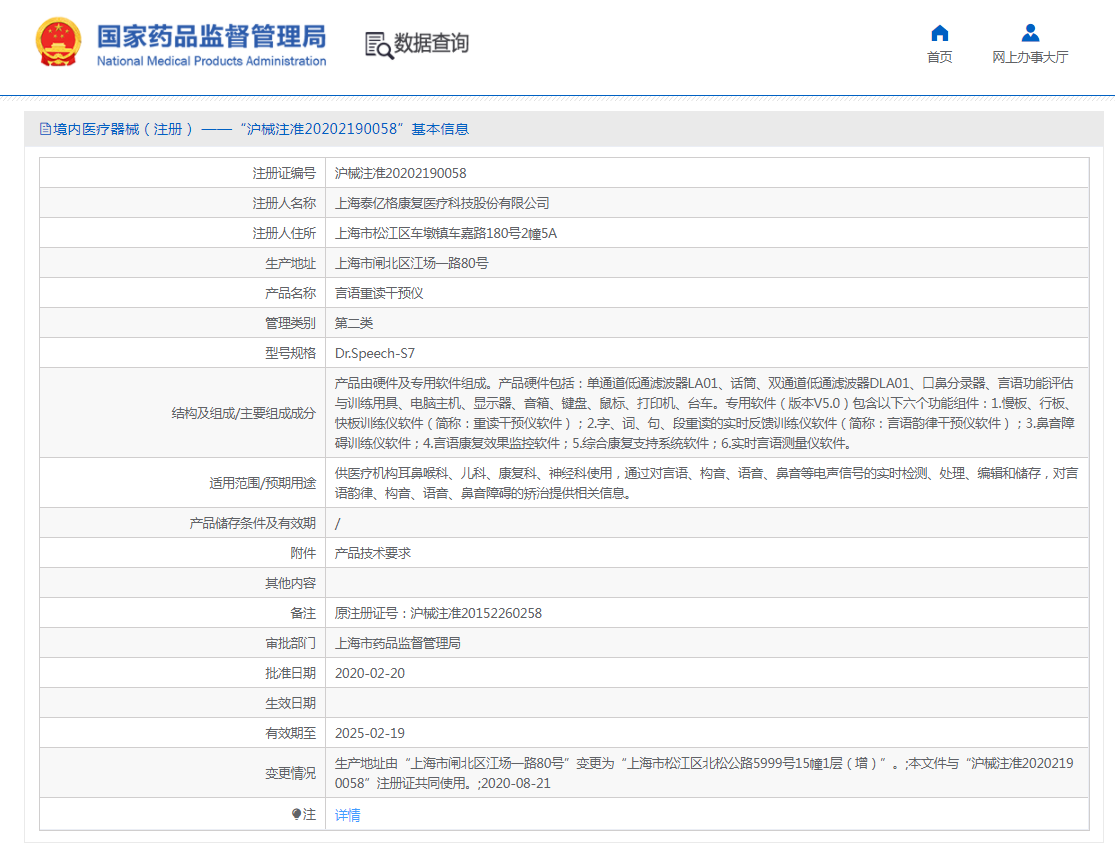Click the 结构及组成/主要组成成分 label

click(243, 413)
